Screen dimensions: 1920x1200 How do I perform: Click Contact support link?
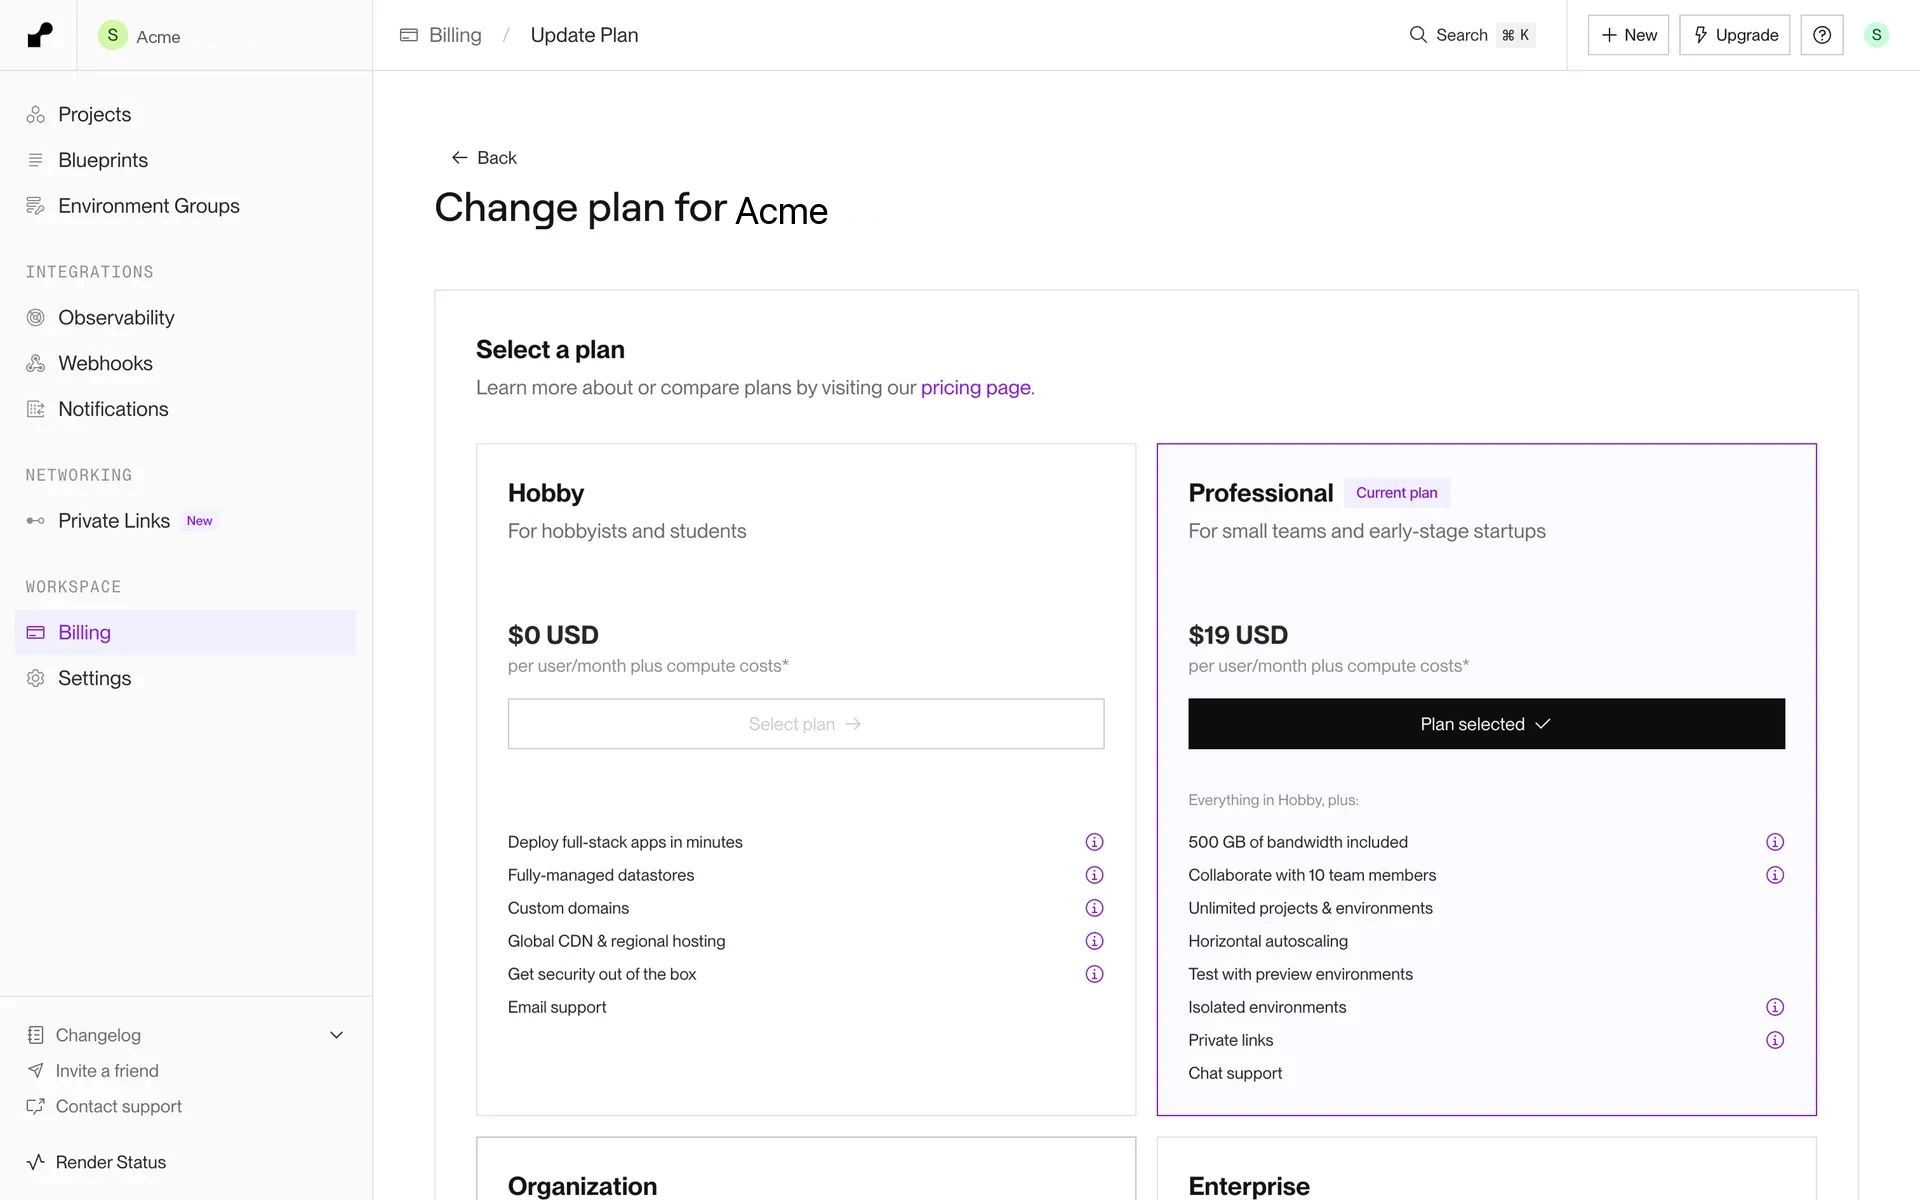click(x=119, y=1107)
